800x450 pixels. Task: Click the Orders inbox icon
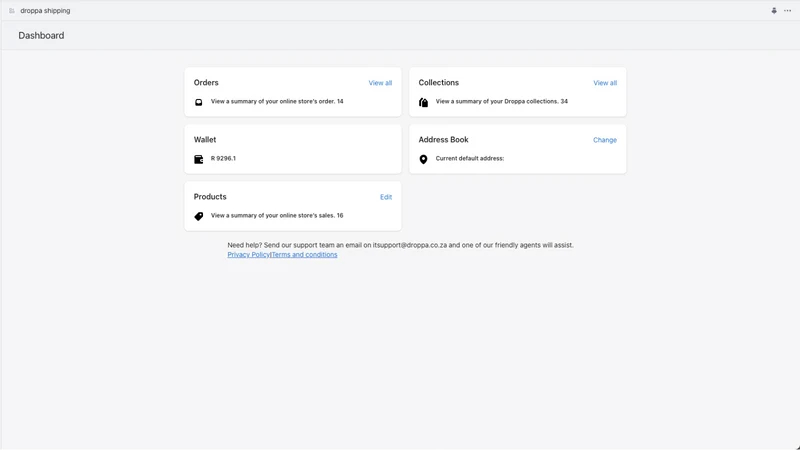(x=198, y=102)
